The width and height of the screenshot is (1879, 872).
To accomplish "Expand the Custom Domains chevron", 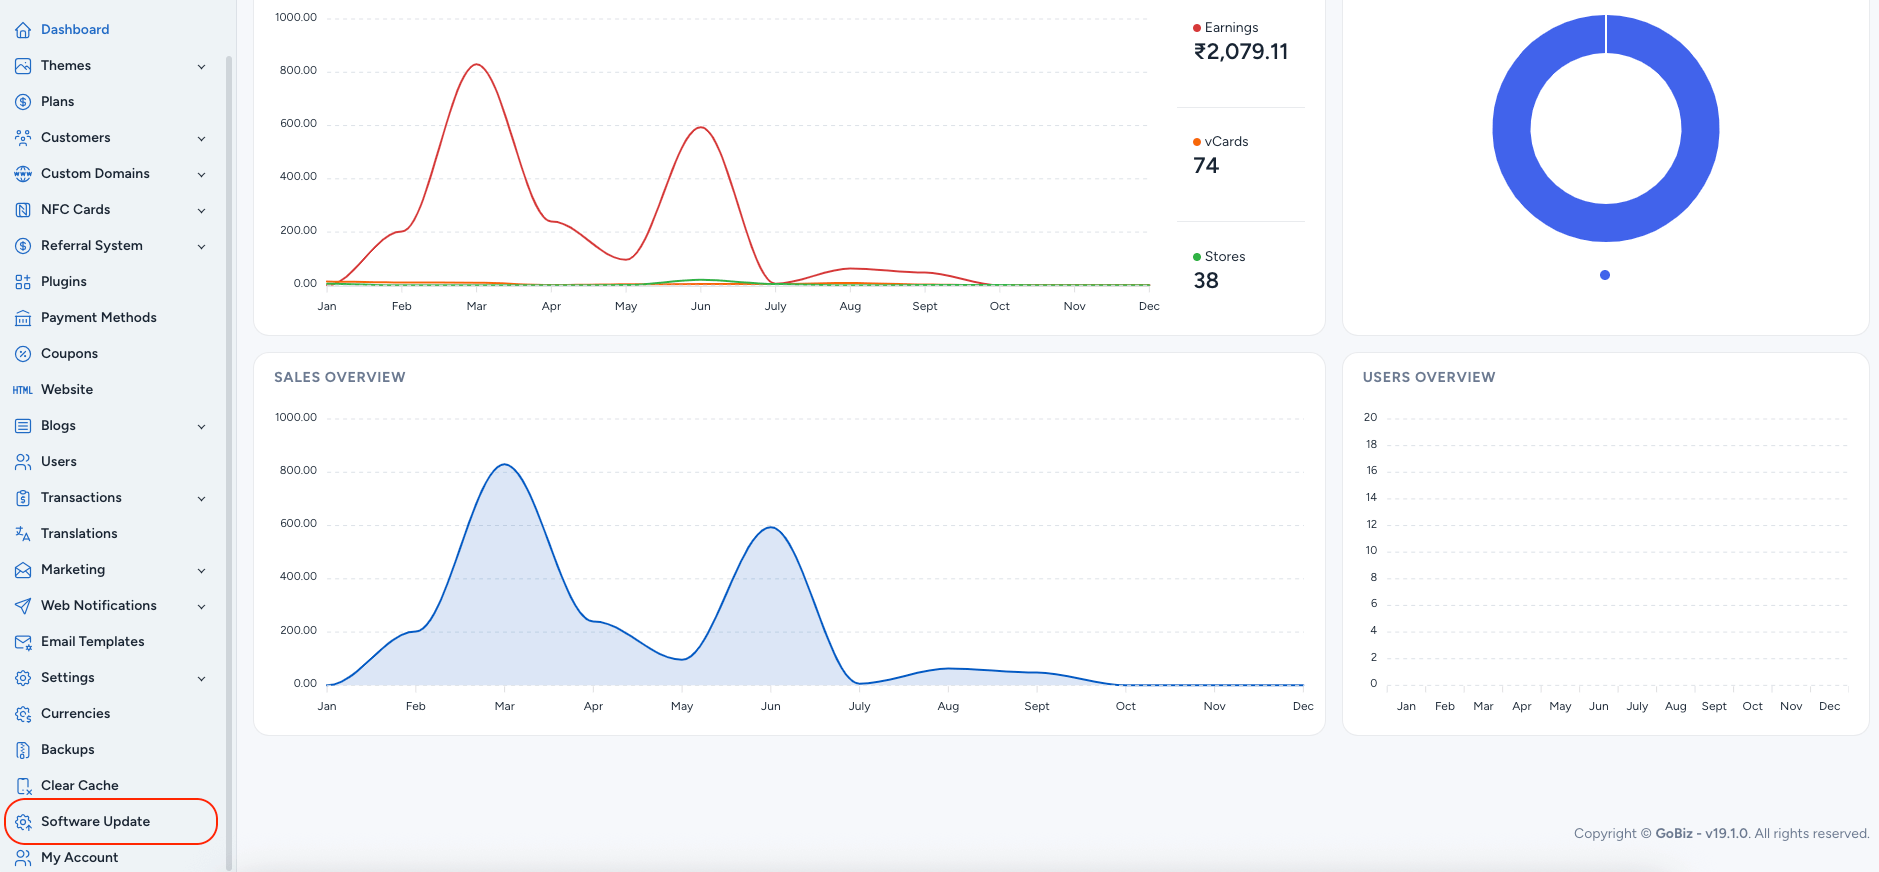I will click(x=202, y=175).
